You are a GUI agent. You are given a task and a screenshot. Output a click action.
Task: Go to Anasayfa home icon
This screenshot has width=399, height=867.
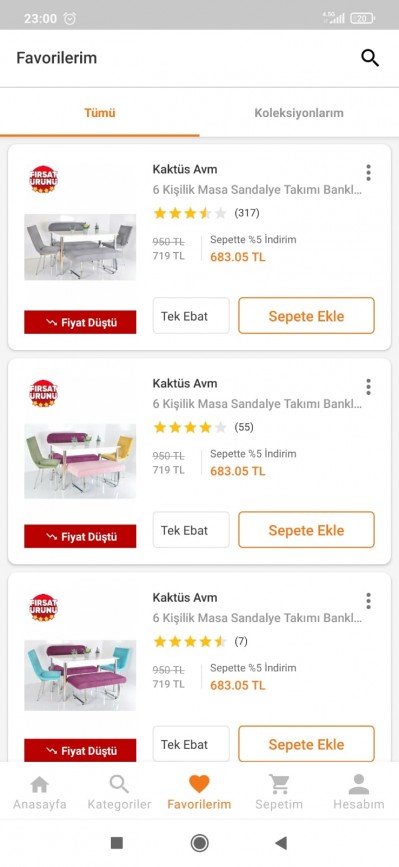pyautogui.click(x=39, y=784)
